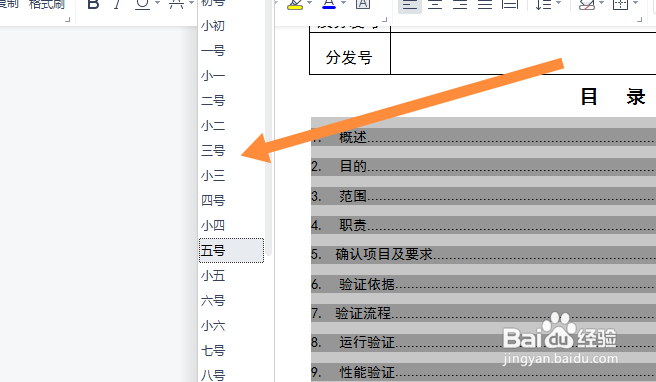Viewport: 656px width, 382px height.
Task: Apply table borders icon
Action: tap(620, 4)
